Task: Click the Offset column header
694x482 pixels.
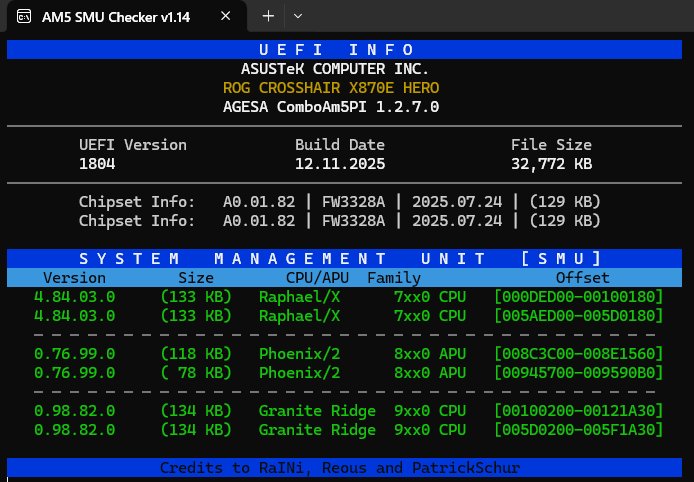Action: coord(581,278)
